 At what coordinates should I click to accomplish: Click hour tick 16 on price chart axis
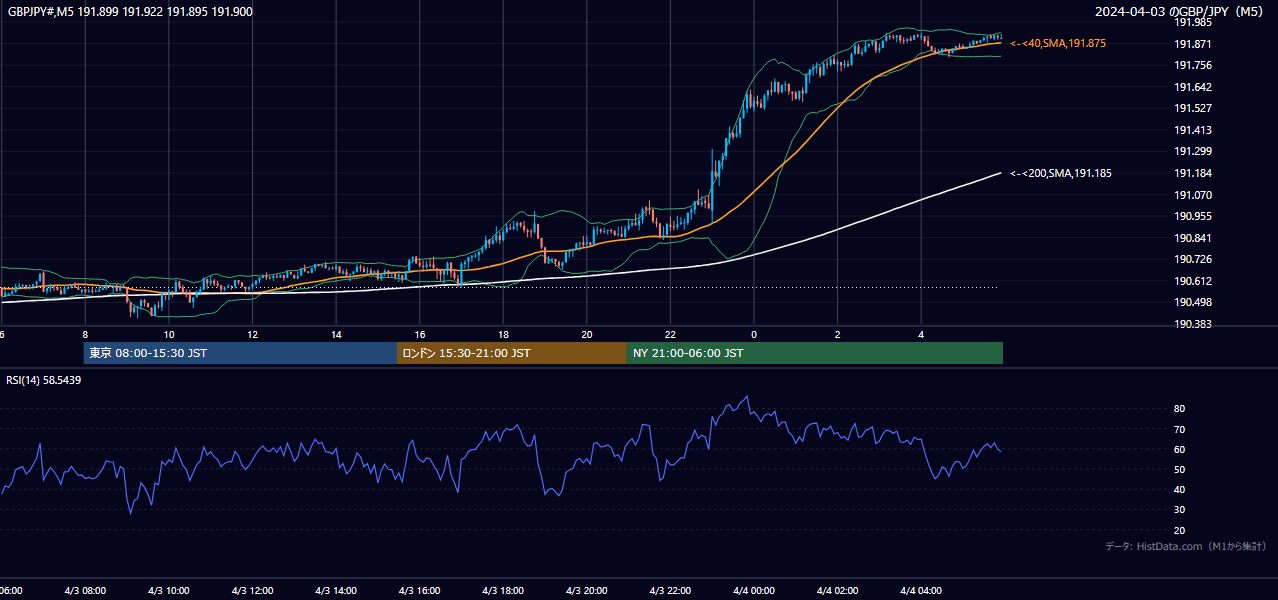pos(420,334)
